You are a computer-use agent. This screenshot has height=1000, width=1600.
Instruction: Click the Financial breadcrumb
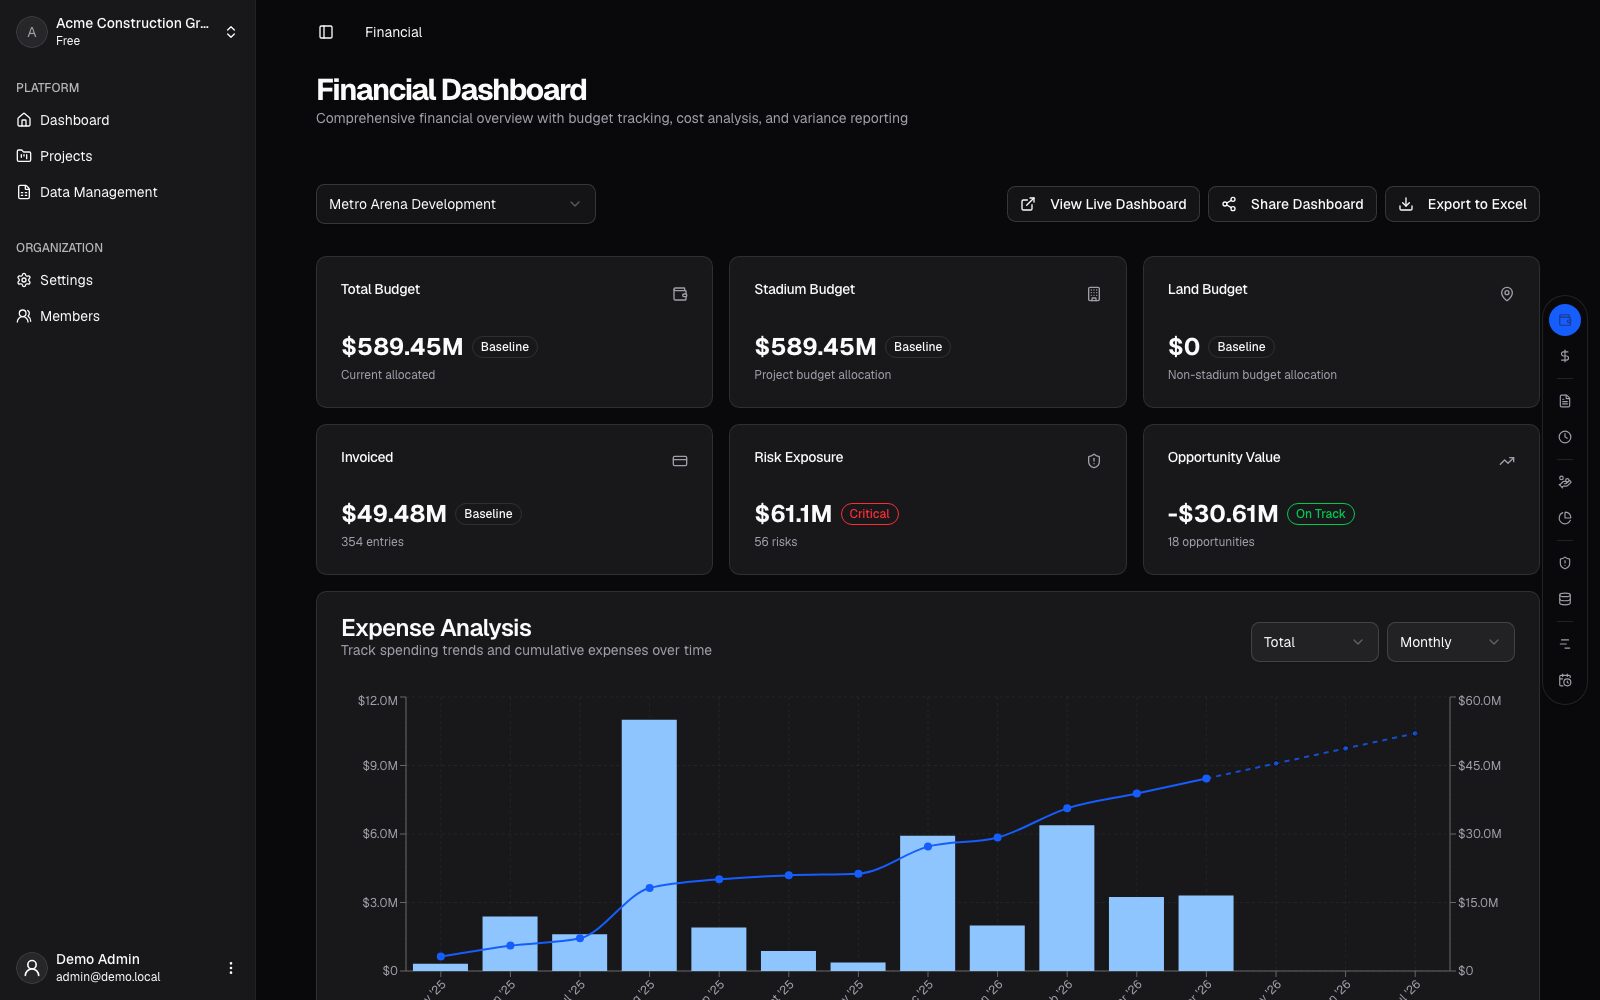393,32
